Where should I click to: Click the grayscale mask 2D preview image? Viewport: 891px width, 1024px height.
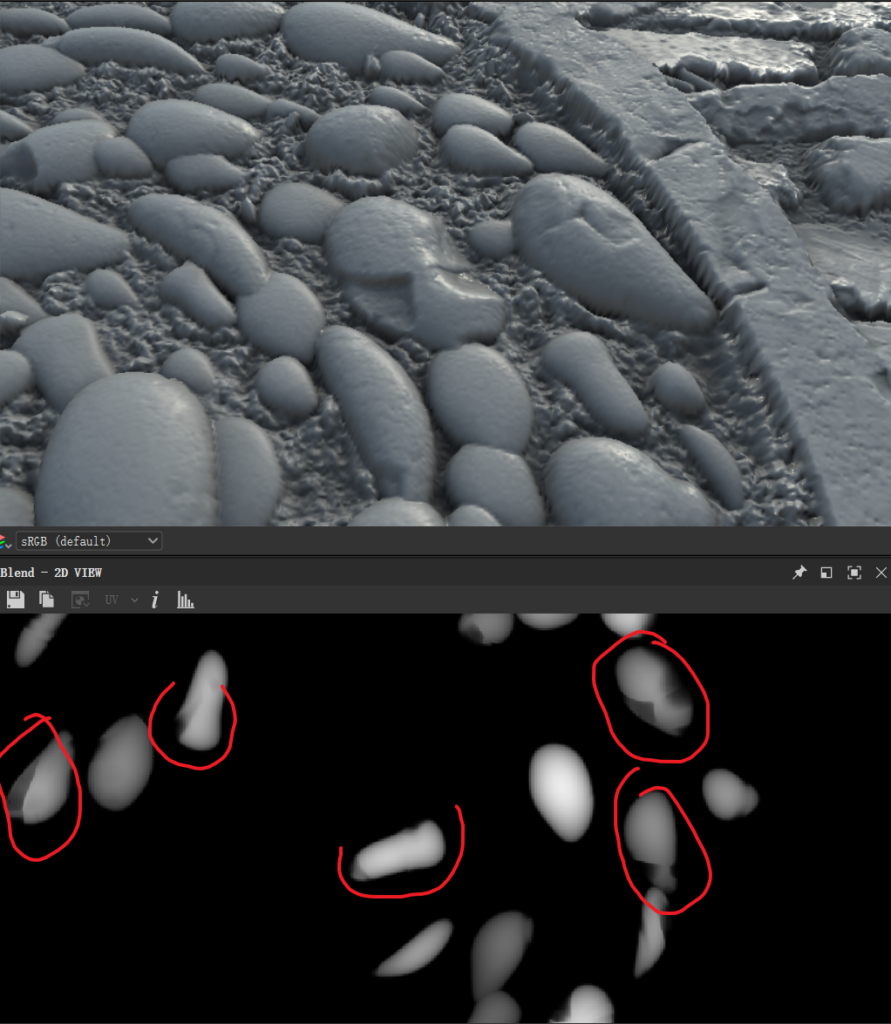coord(446,818)
